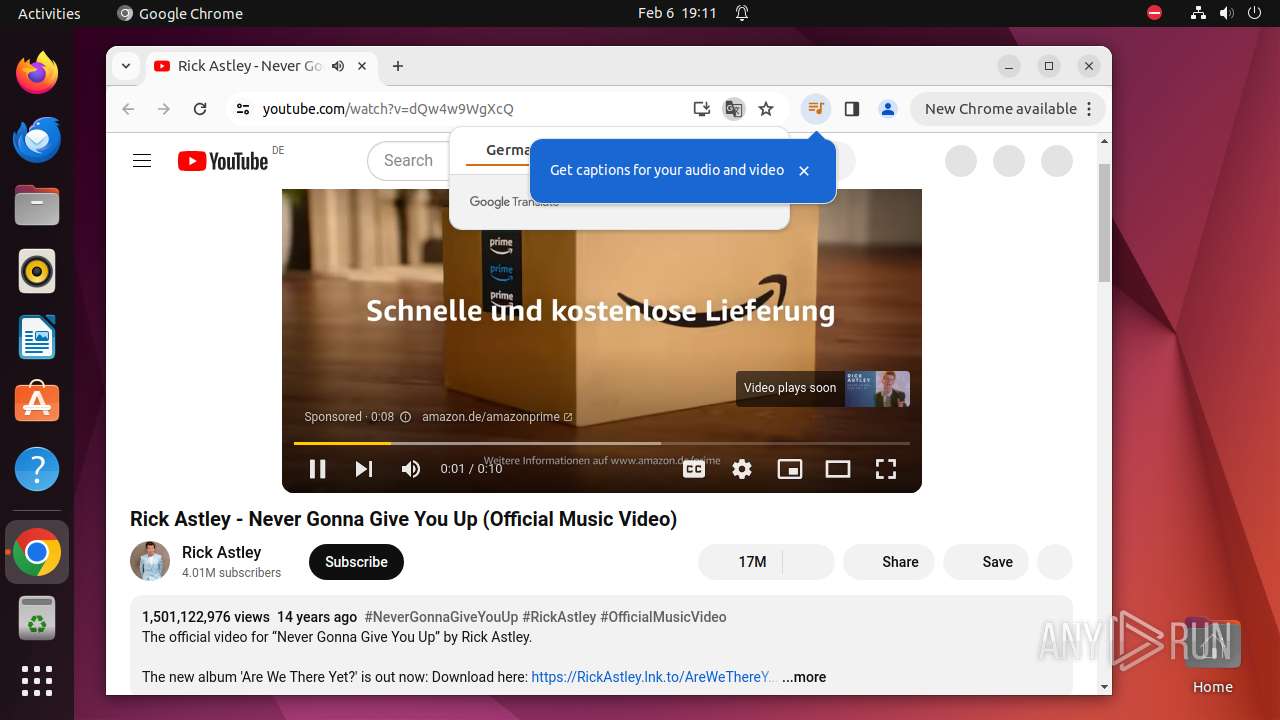Visit amazon.de/amazonprime sponsor link
The image size is (1280, 720).
(x=497, y=417)
